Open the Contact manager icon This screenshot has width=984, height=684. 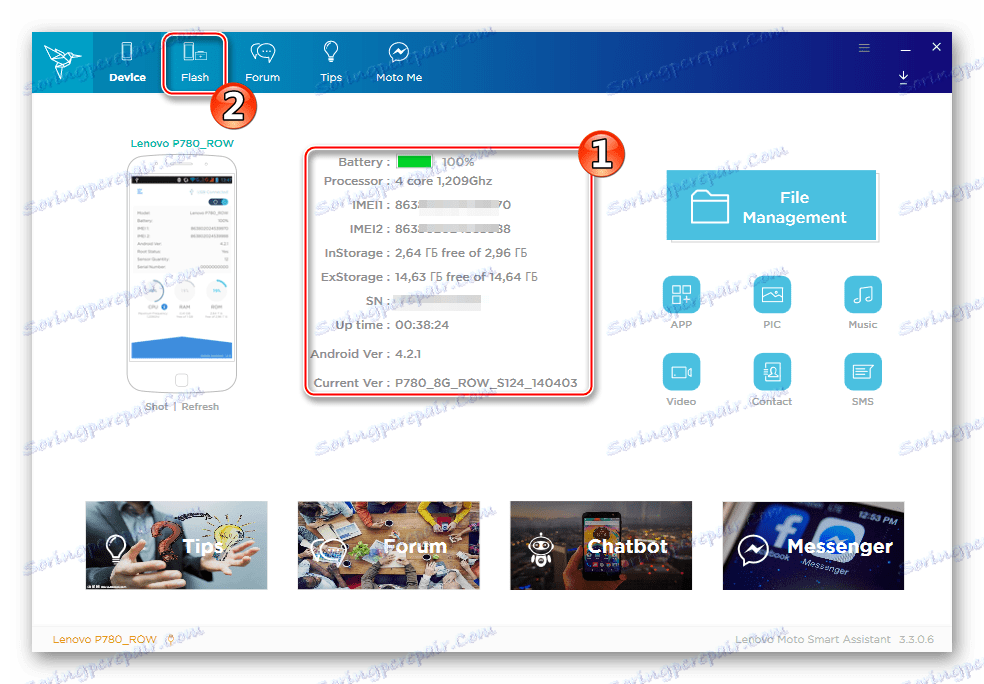pyautogui.click(x=772, y=371)
